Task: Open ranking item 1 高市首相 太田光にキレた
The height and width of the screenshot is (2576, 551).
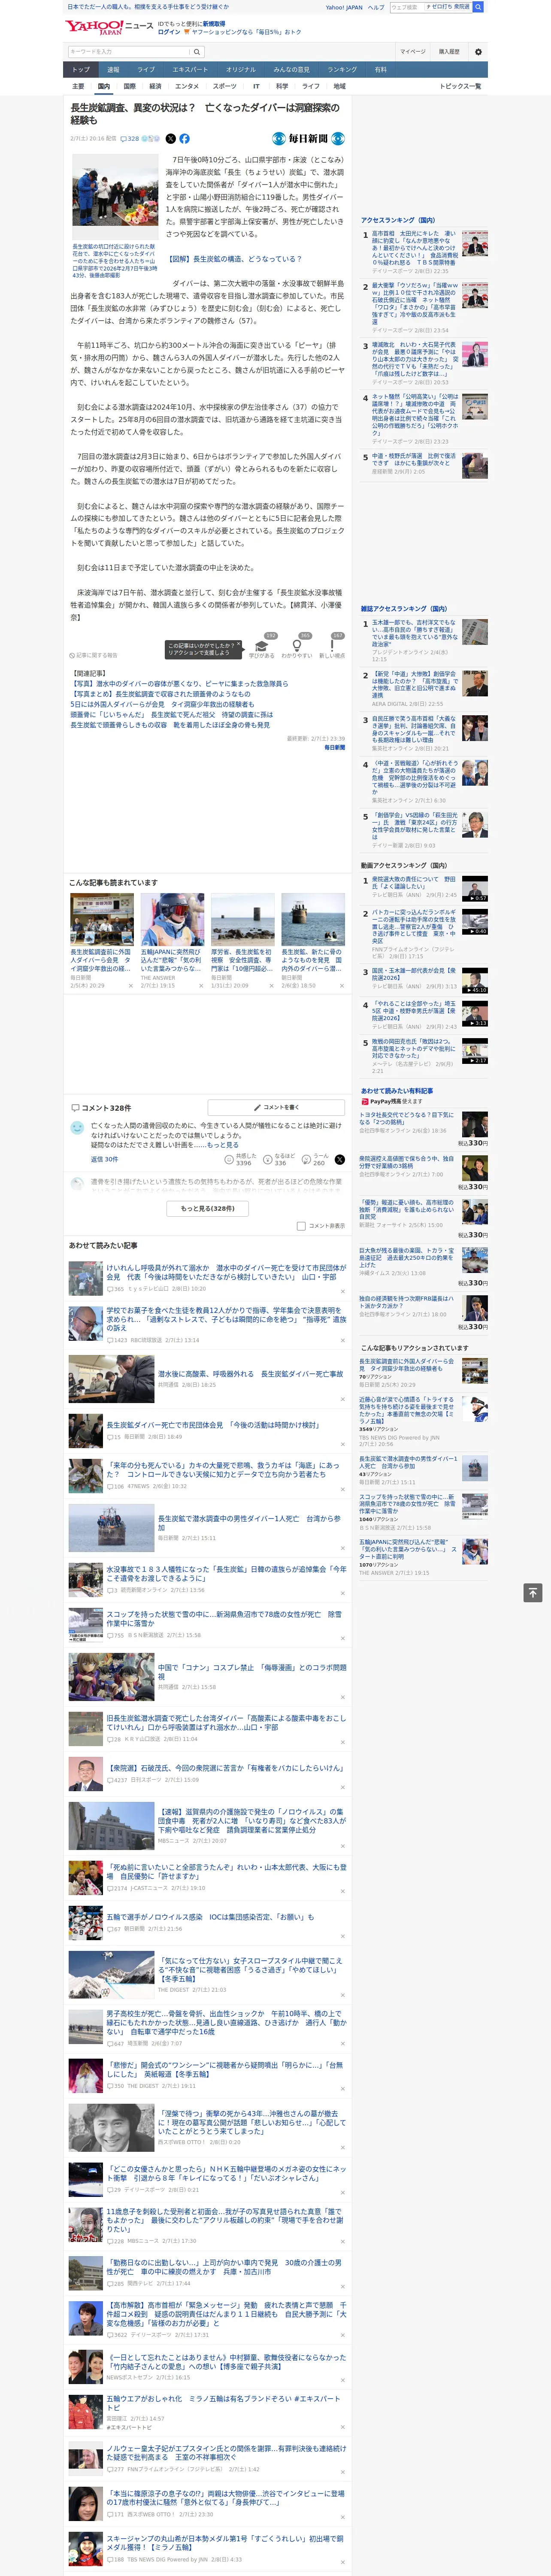Action: click(415, 248)
